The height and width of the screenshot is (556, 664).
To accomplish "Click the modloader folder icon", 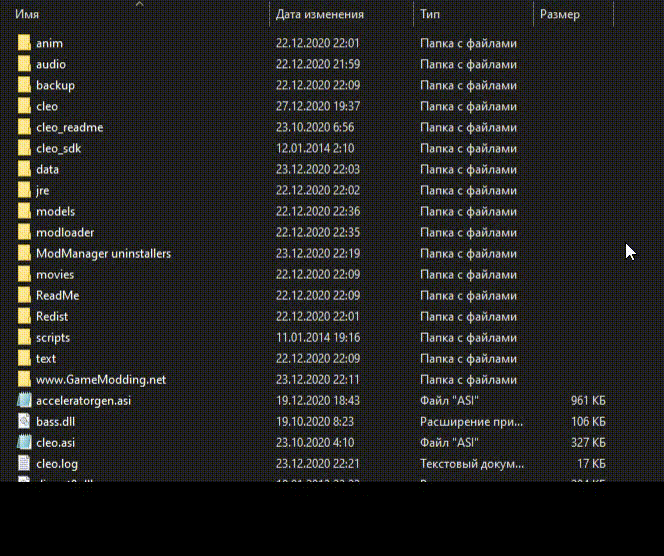I will (x=25, y=232).
